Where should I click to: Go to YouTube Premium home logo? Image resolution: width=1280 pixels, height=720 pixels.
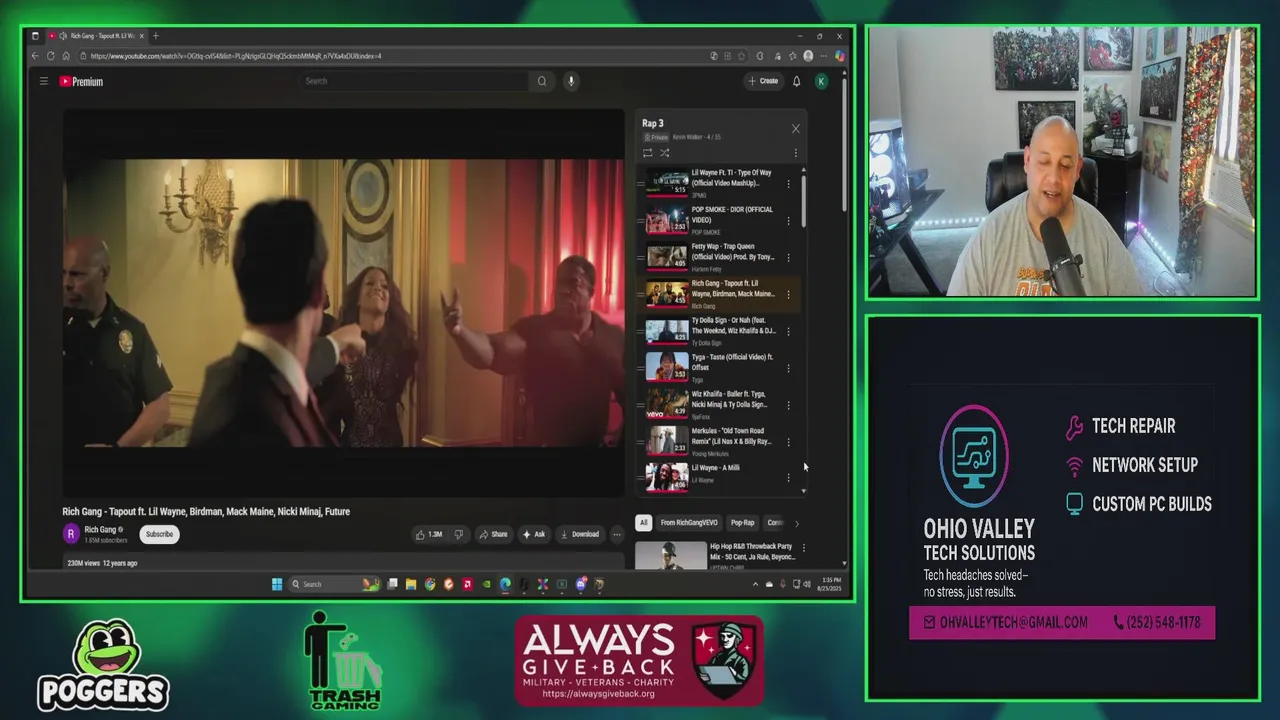tap(81, 81)
